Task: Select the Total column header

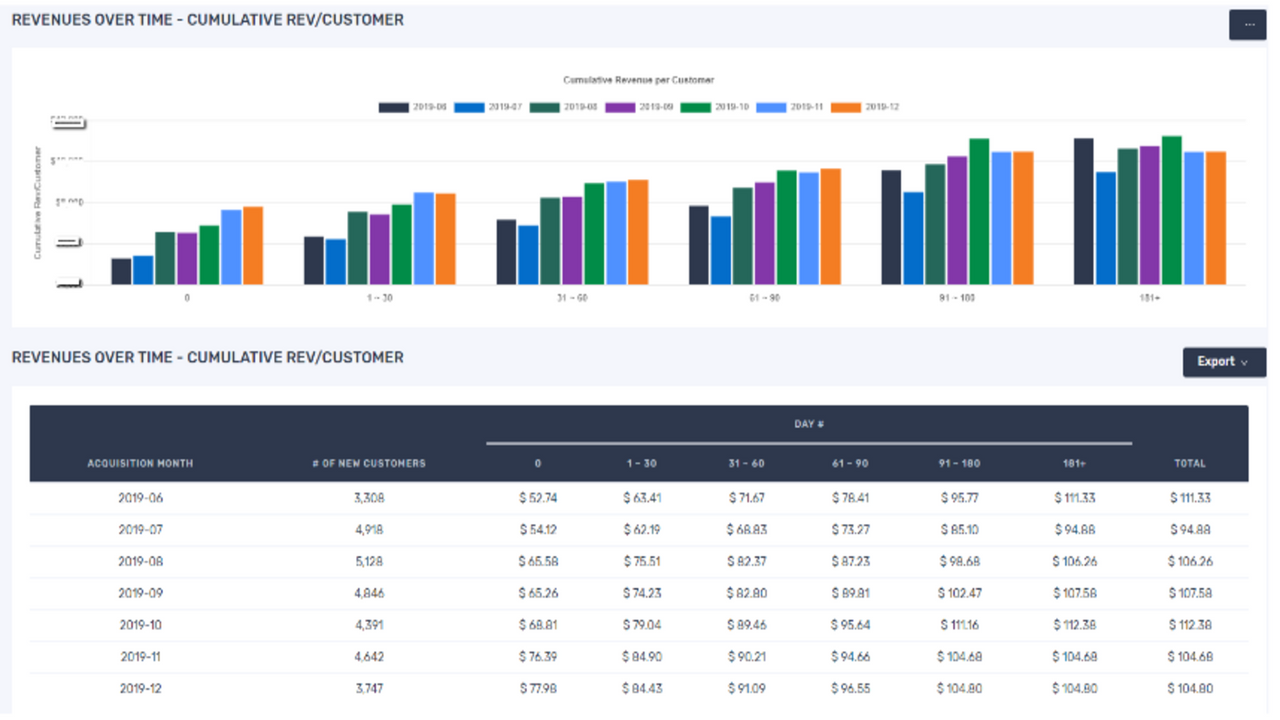Action: coord(1190,464)
